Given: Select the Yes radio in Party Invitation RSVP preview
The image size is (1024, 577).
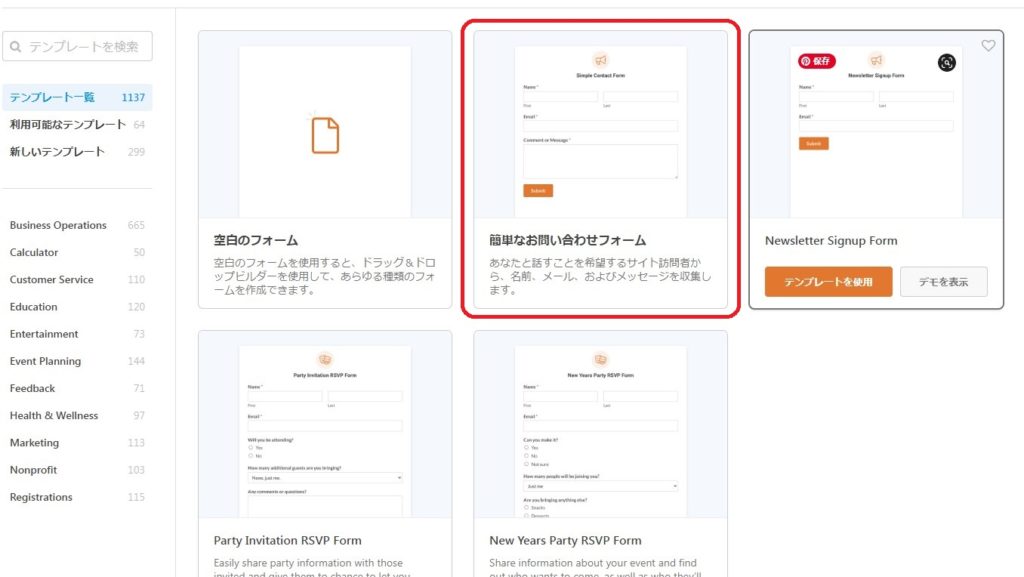Looking at the screenshot, I should tap(250, 448).
